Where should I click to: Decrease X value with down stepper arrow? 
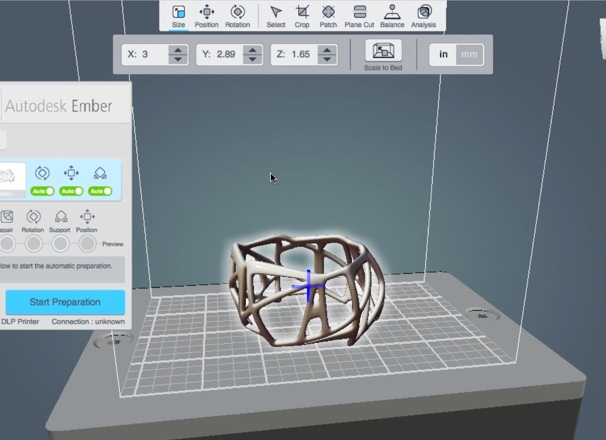pyautogui.click(x=178, y=59)
